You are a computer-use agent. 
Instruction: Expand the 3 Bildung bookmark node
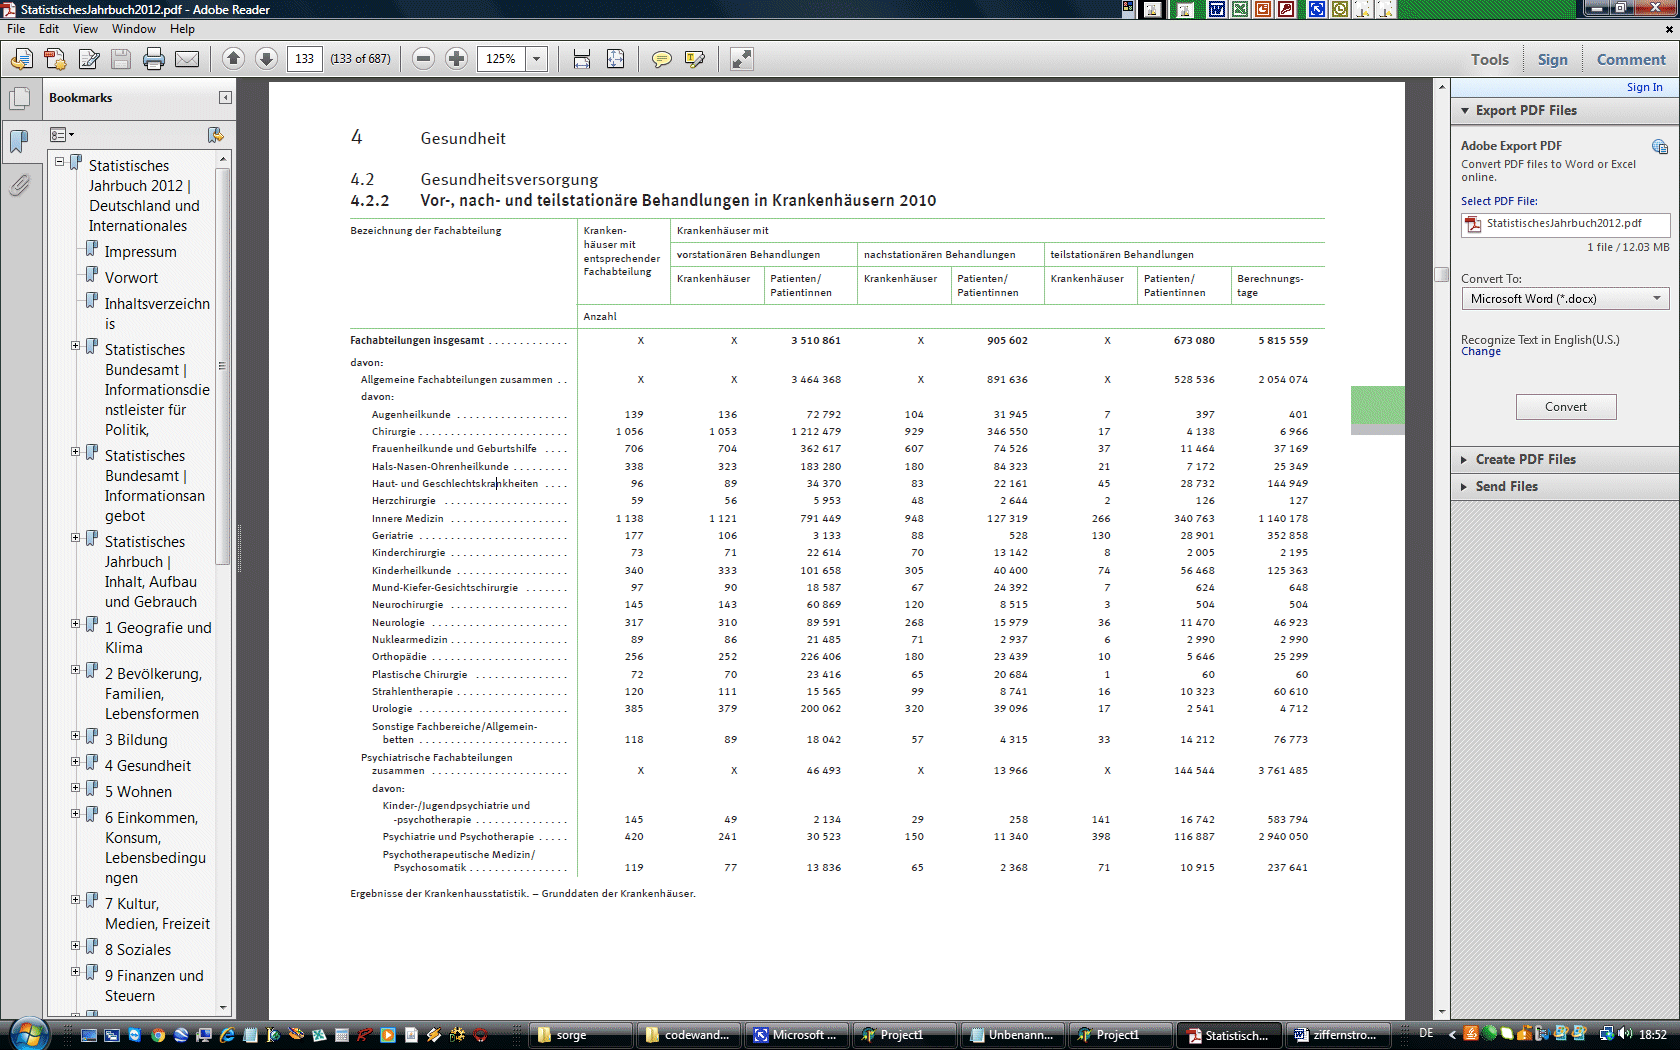76,736
